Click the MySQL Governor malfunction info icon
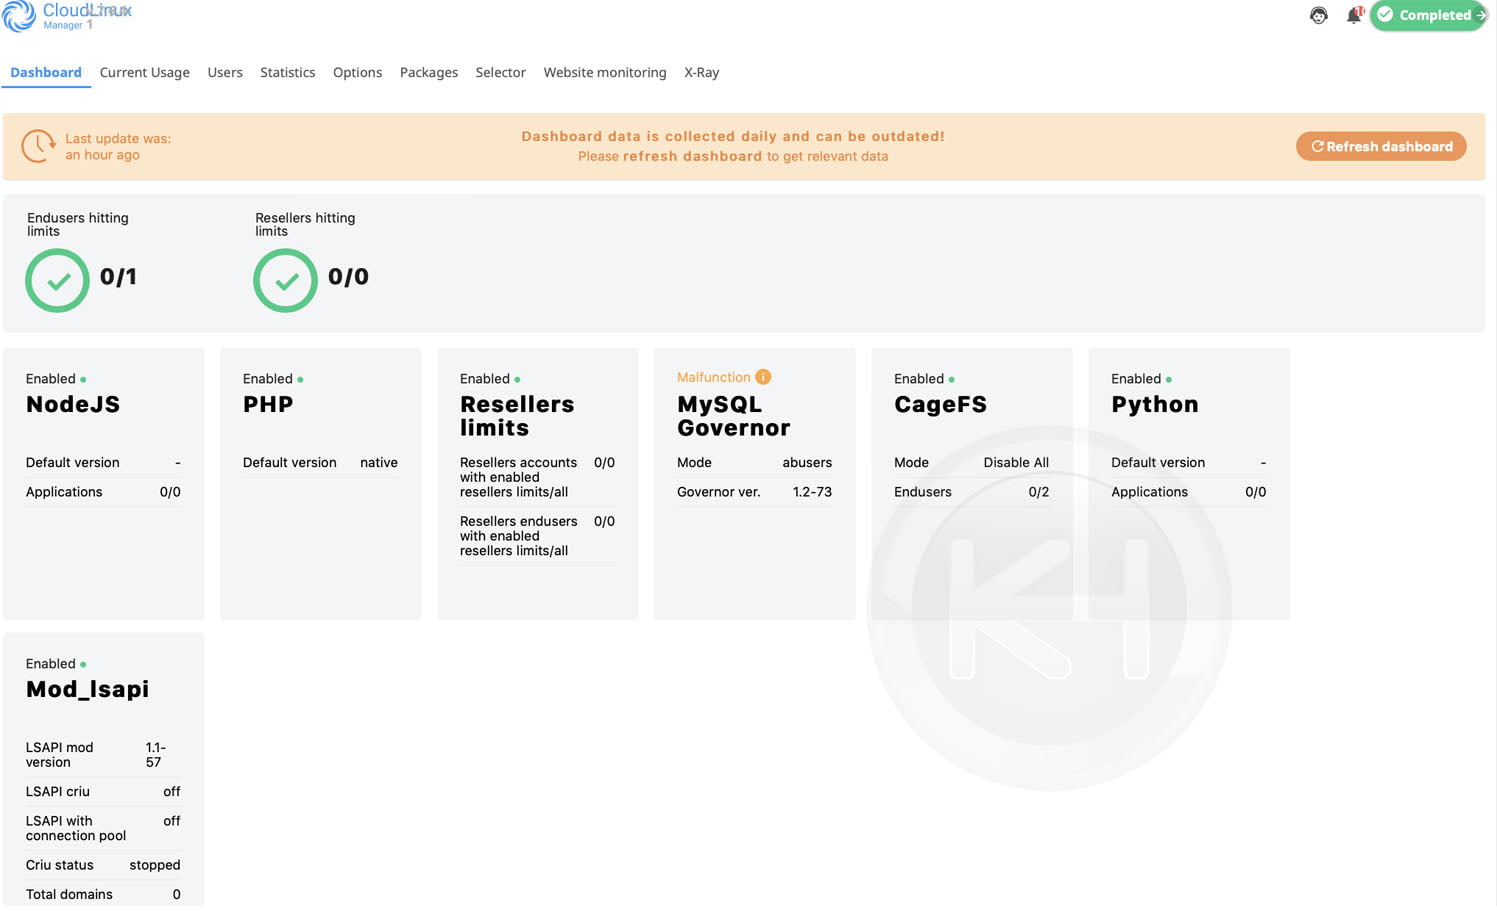 (763, 377)
